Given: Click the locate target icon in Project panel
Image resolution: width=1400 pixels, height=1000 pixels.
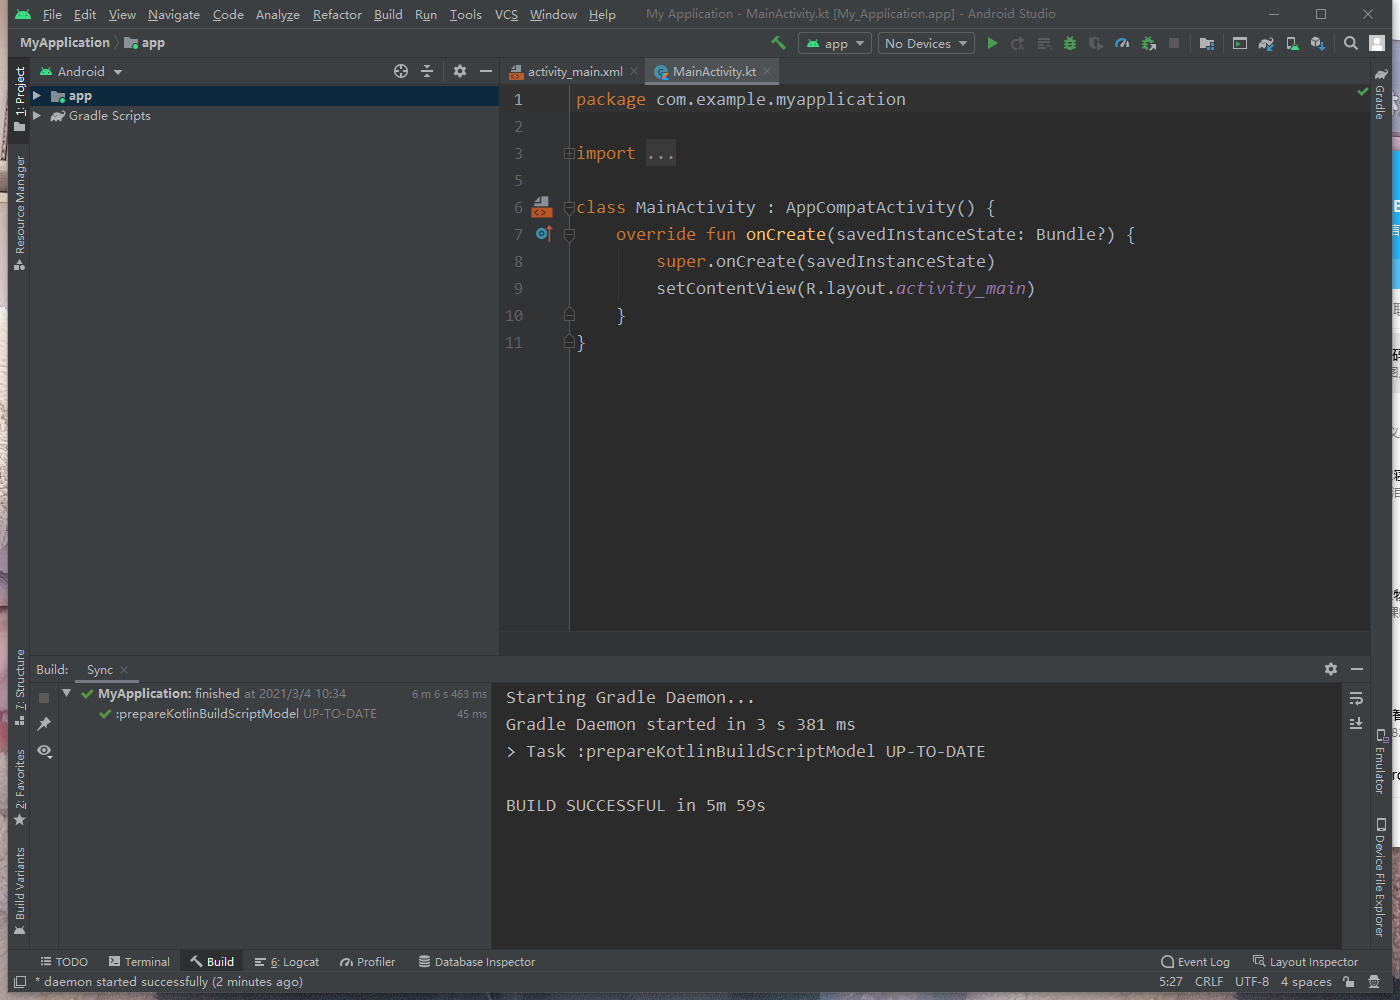Looking at the screenshot, I should pyautogui.click(x=401, y=71).
